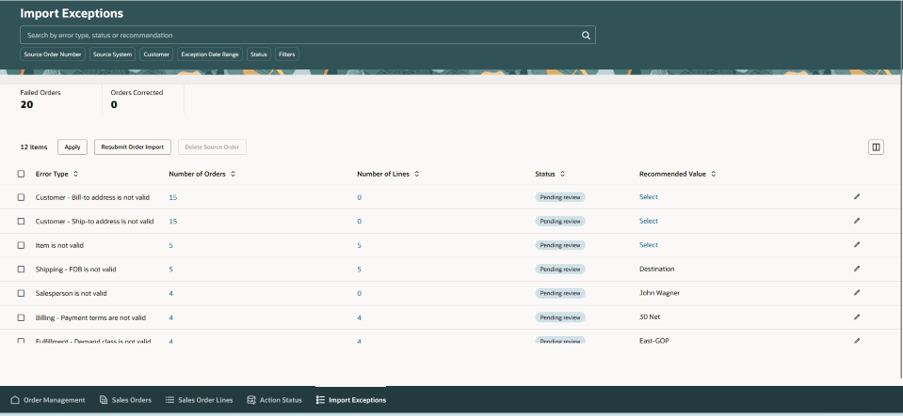Switch to Sales Order Lines tab
This screenshot has width=903, height=416.
200,400
